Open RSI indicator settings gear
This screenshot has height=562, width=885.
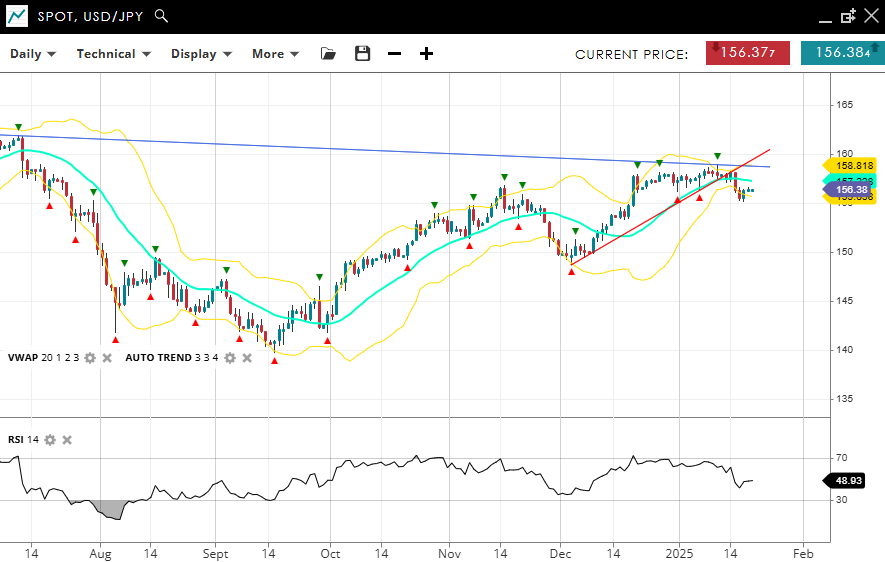pos(50,440)
